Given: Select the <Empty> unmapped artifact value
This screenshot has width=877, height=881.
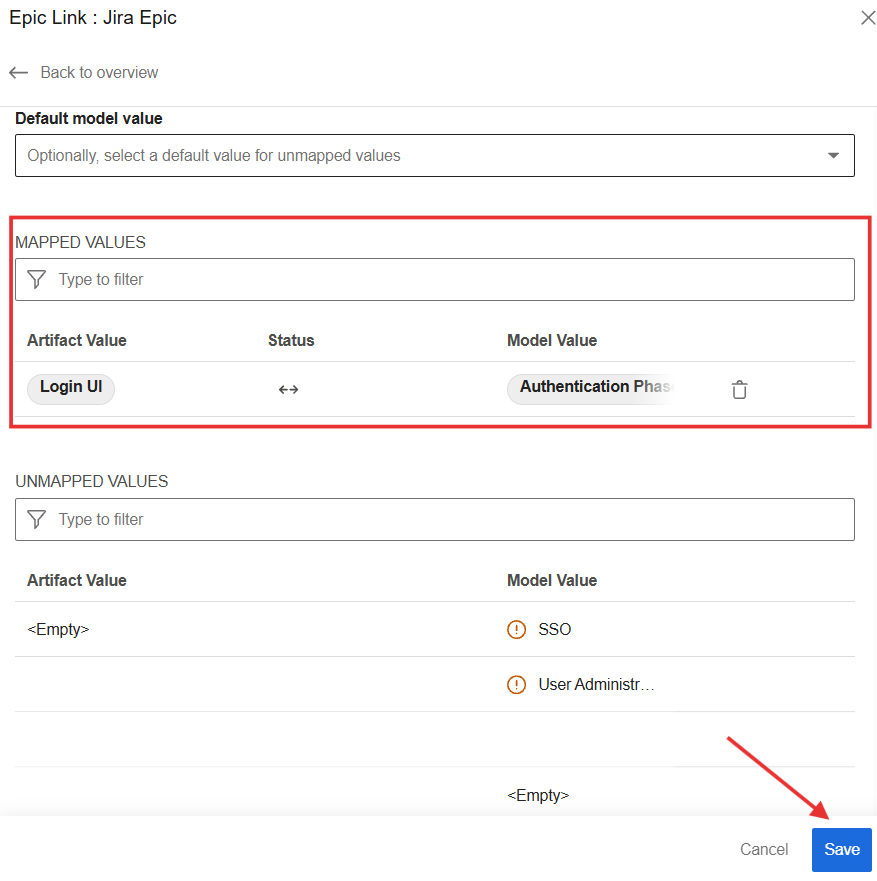Looking at the screenshot, I should tap(58, 630).
